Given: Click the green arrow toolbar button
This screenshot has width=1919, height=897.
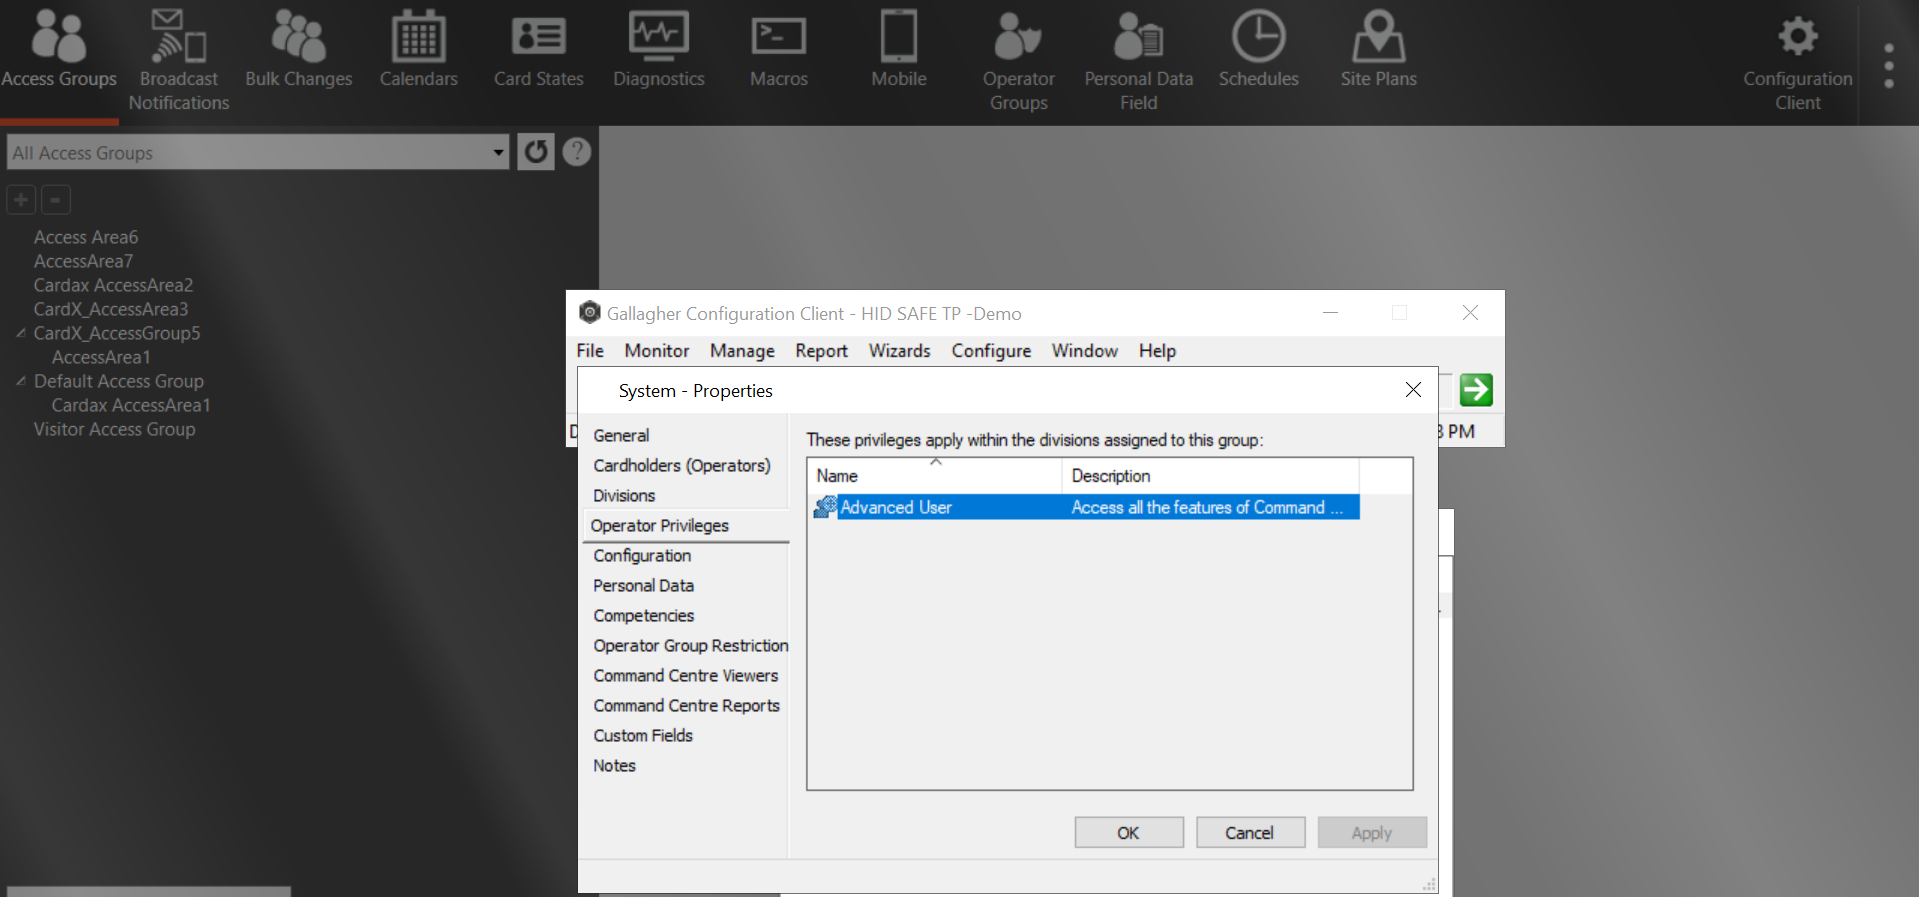Looking at the screenshot, I should click(1476, 390).
